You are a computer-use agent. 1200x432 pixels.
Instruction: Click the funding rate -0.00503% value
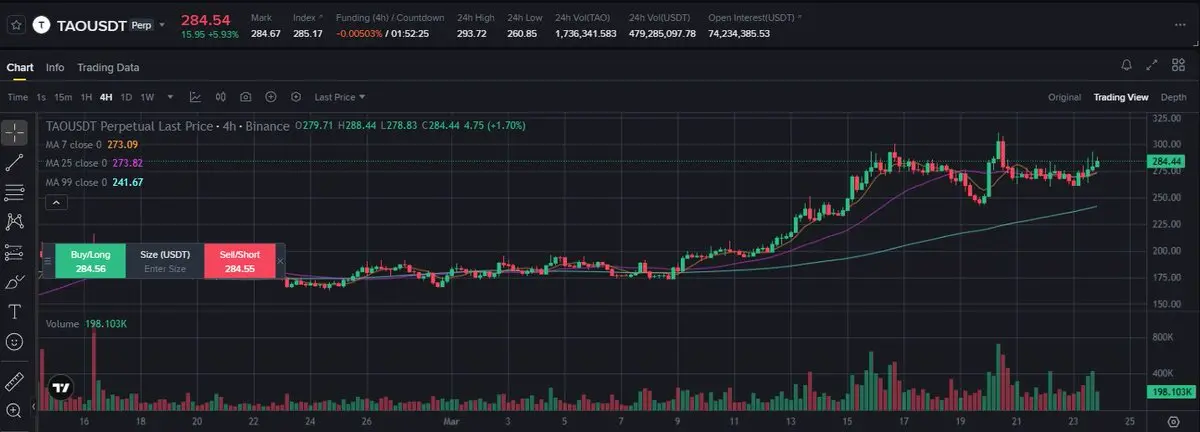(x=359, y=34)
